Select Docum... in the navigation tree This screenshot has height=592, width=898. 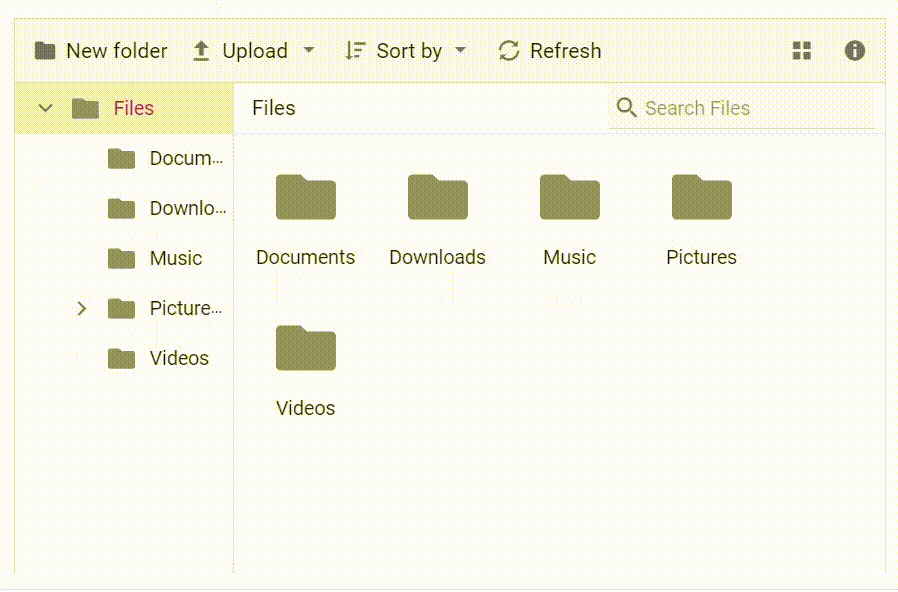[x=186, y=158]
